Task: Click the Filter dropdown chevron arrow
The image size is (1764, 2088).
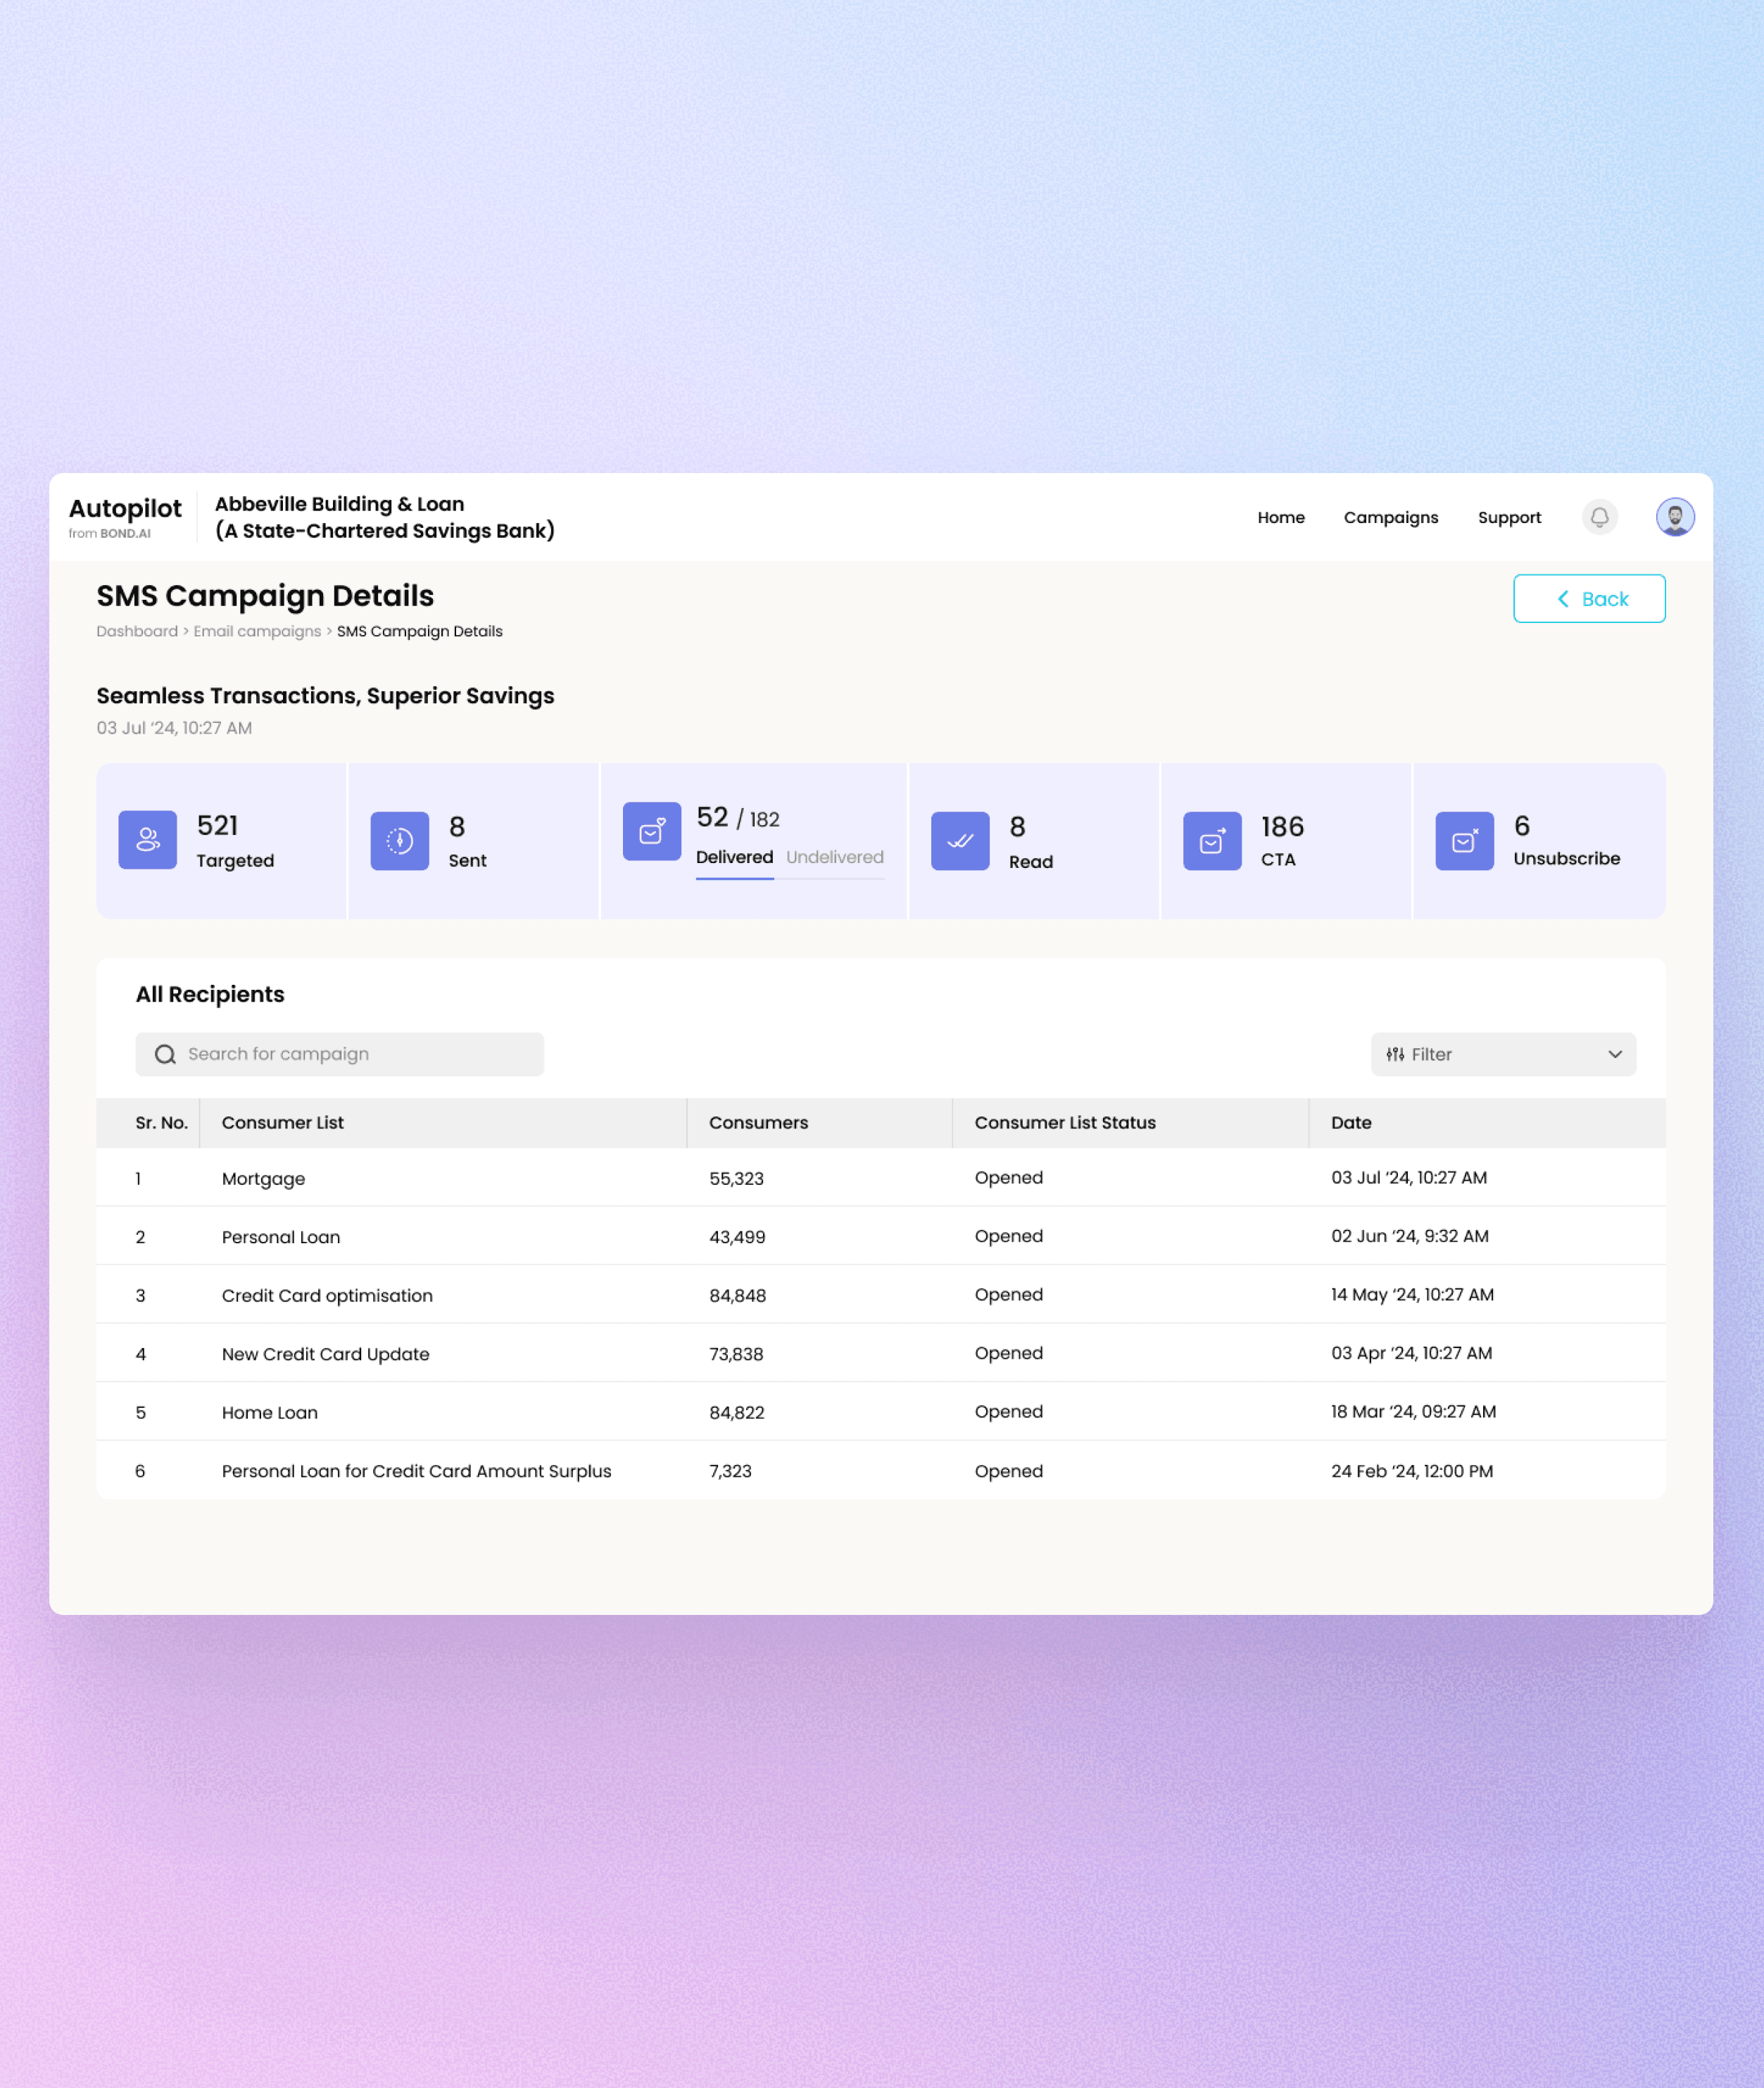Action: coord(1614,1054)
